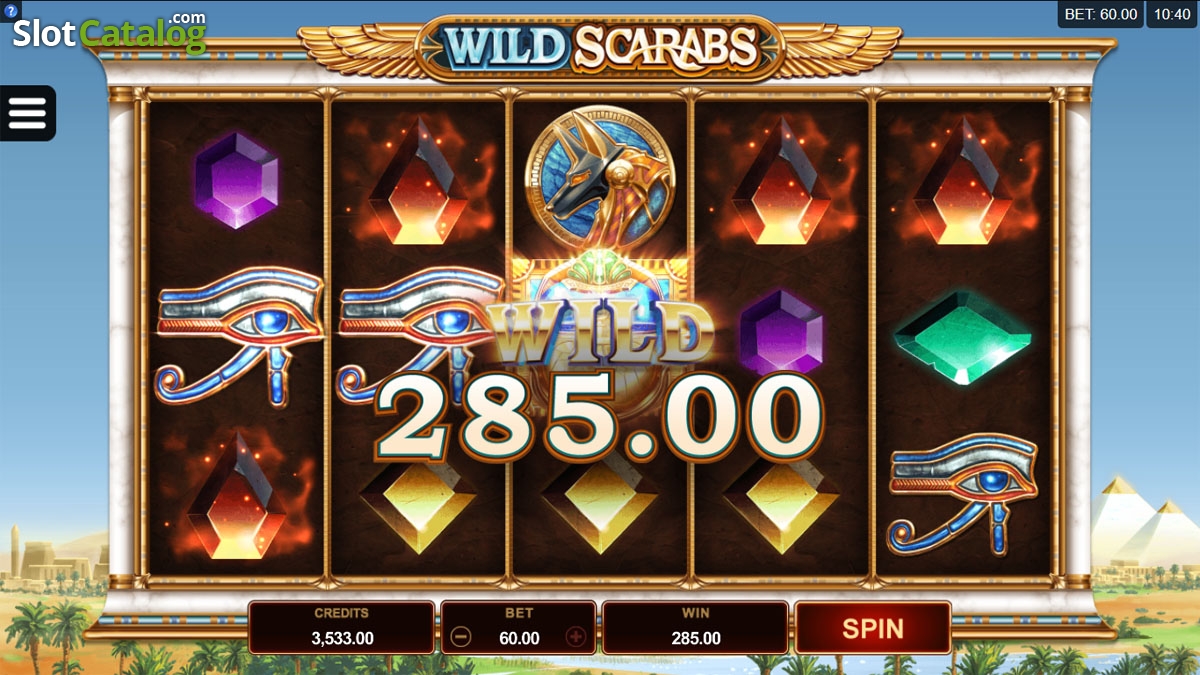The image size is (1200, 675).
Task: Increase bet with plus button
Action: [x=576, y=637]
